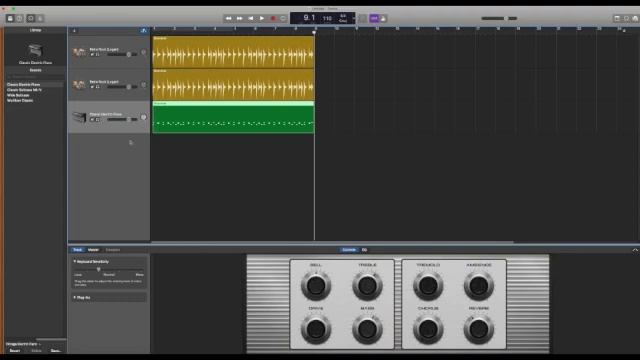Image resolution: width=640 pixels, height=360 pixels.
Task: Select Wide Suitcase sound
Action: pyautogui.click(x=35, y=95)
